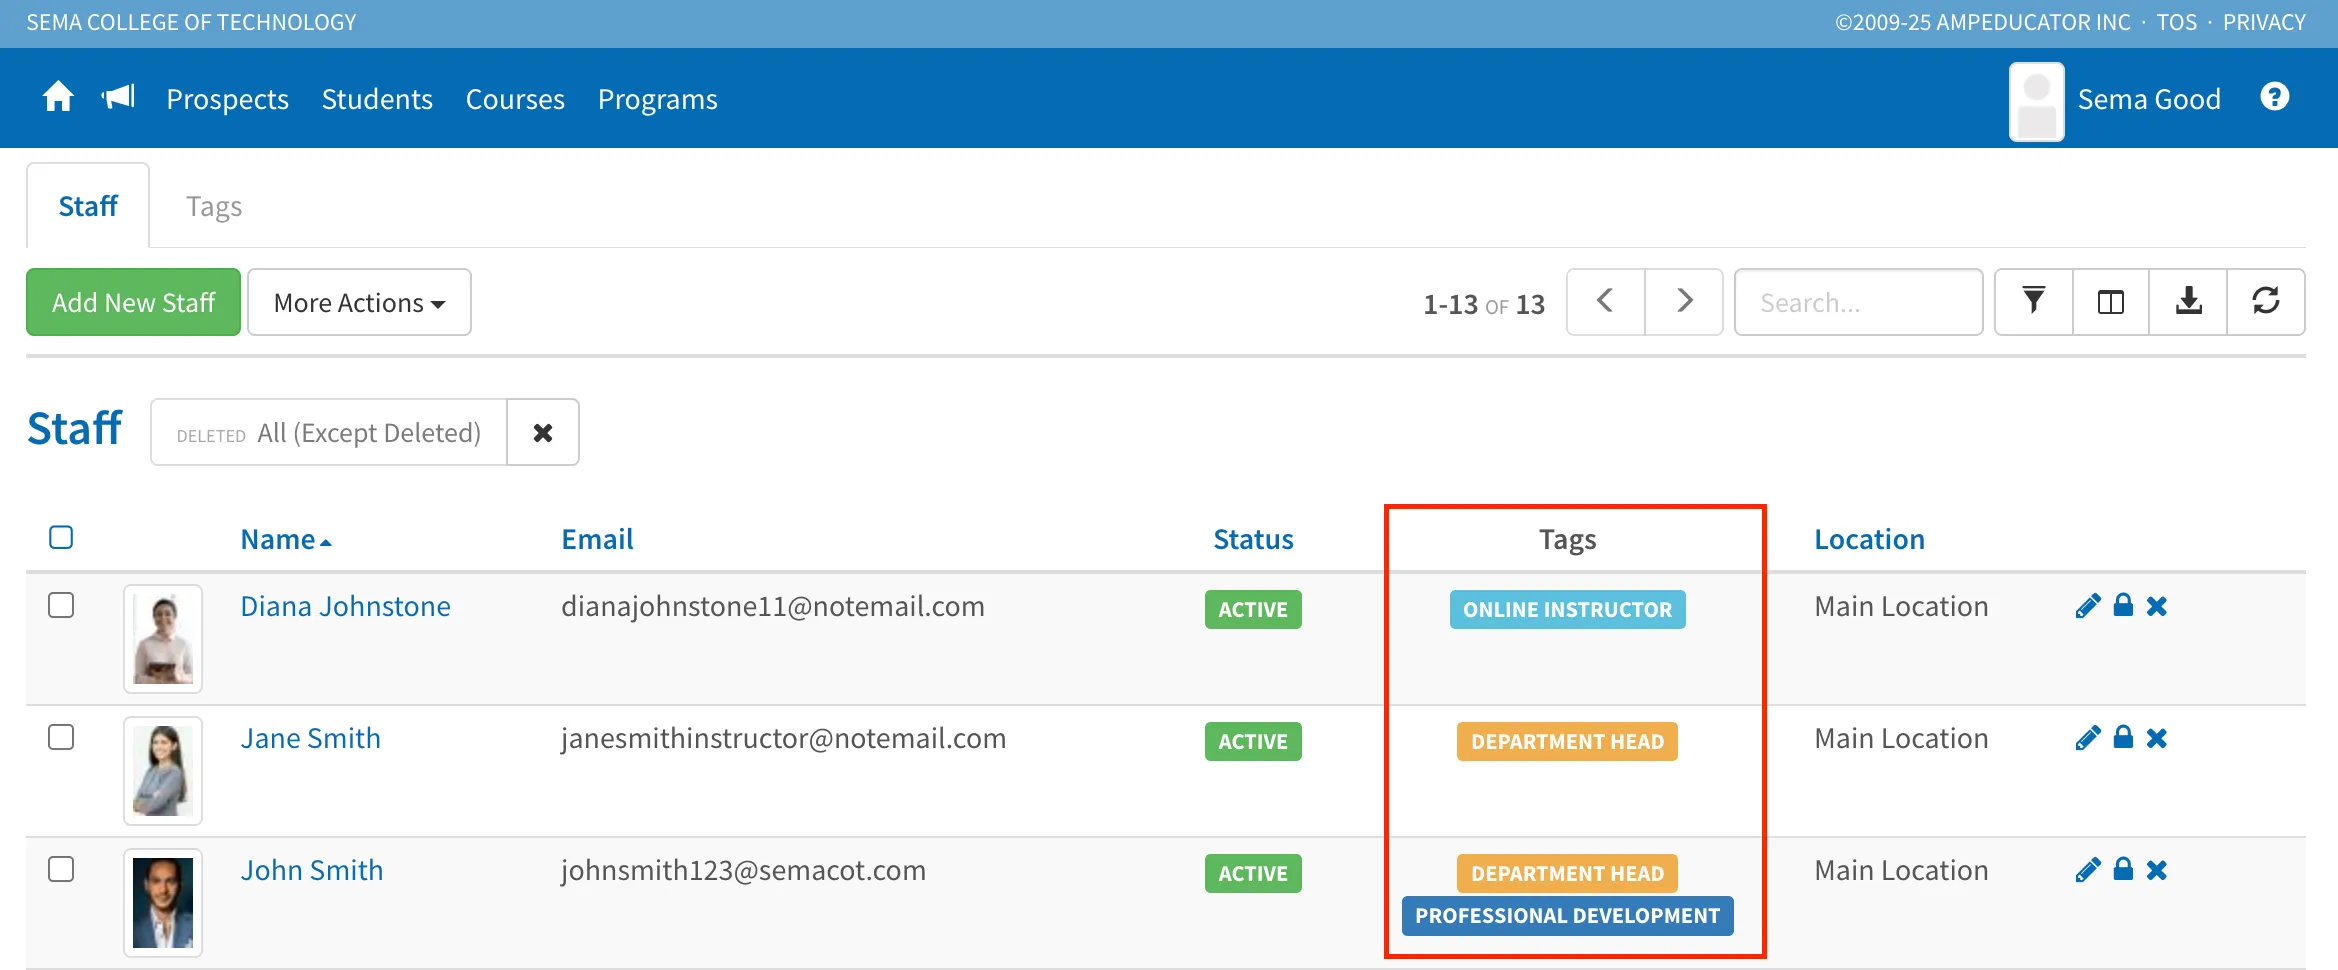Remove the Deleted filter with X
2338x970 pixels.
543,432
